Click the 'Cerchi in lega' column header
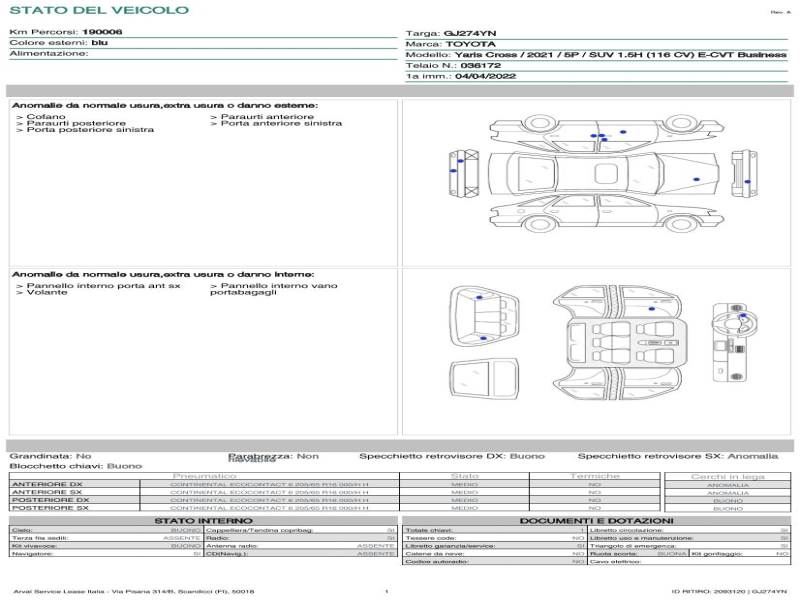This screenshot has height=600, width=800. pos(728,477)
